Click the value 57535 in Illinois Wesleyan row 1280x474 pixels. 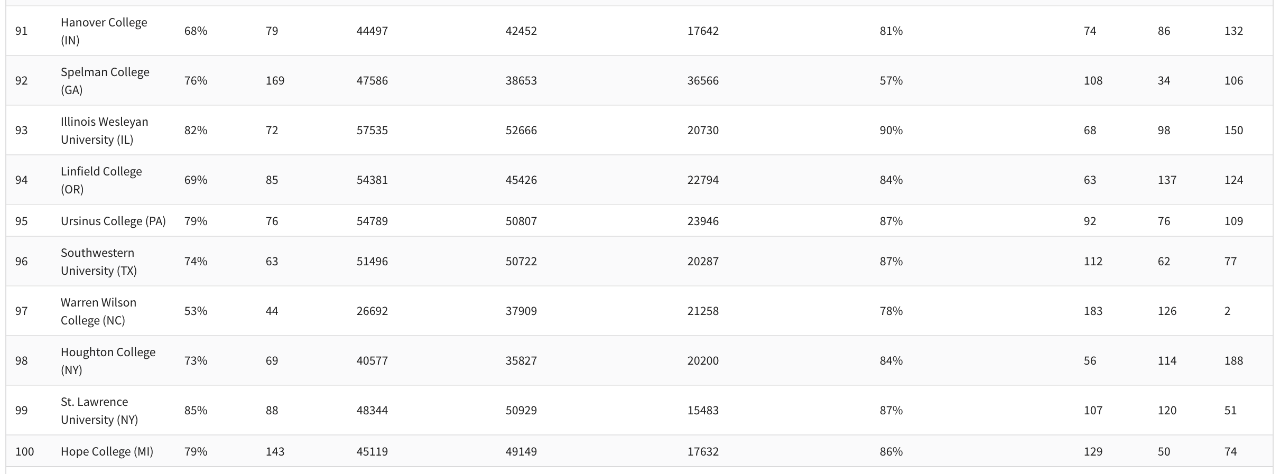pyautogui.click(x=372, y=130)
